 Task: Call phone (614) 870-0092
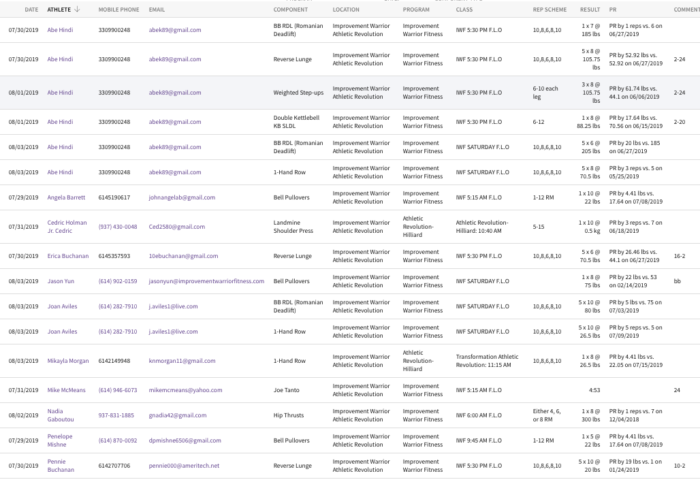118,440
